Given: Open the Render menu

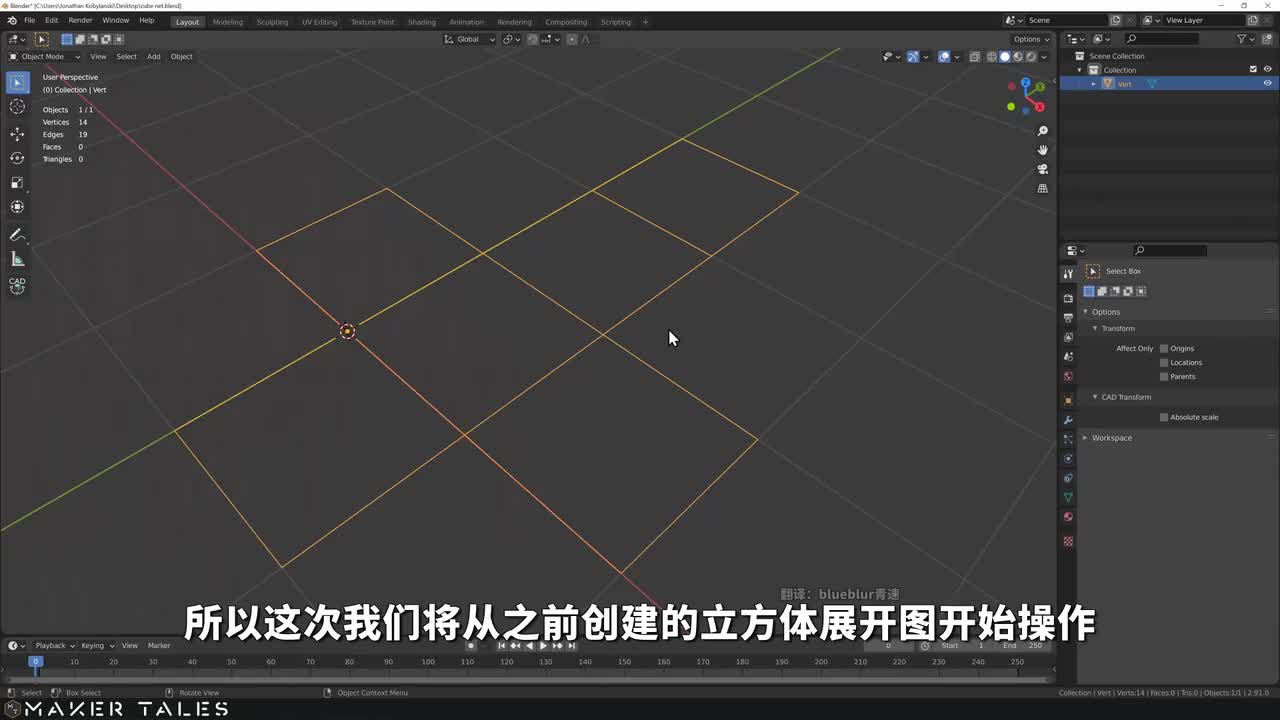Looking at the screenshot, I should tap(80, 20).
